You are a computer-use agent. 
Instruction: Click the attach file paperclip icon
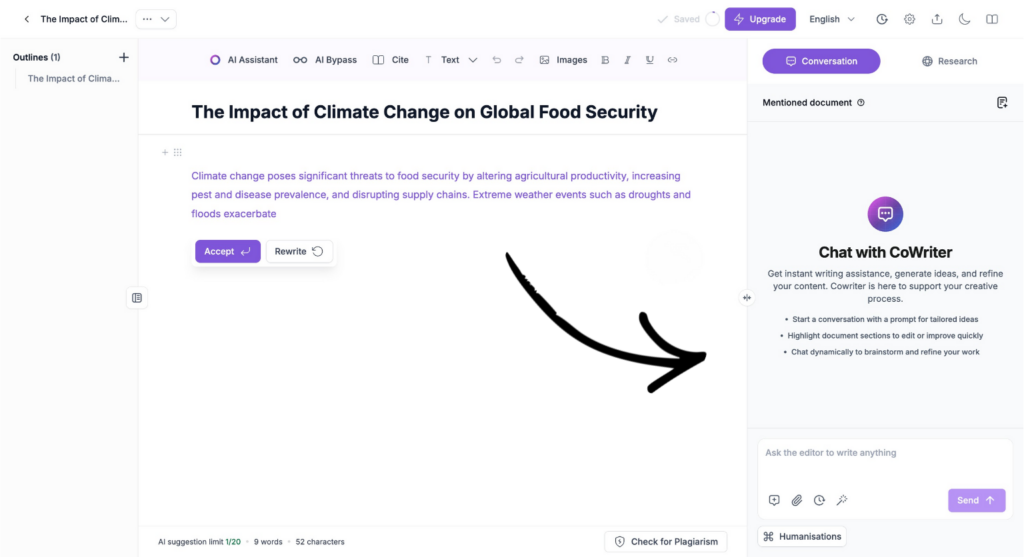tap(797, 500)
